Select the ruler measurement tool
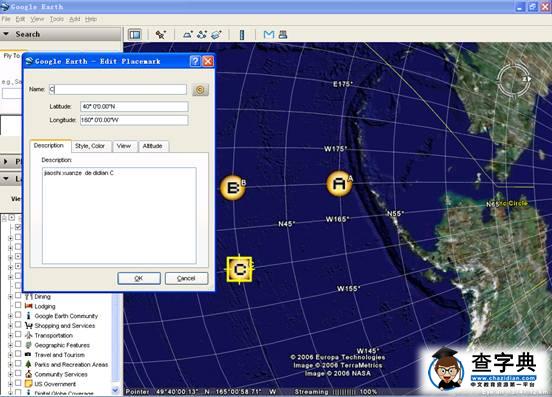 (x=242, y=34)
